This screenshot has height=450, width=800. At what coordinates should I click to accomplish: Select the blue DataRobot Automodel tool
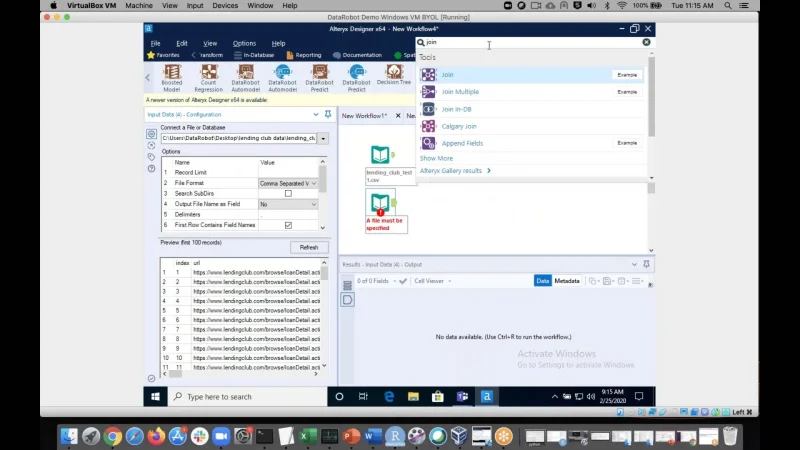tap(283, 72)
